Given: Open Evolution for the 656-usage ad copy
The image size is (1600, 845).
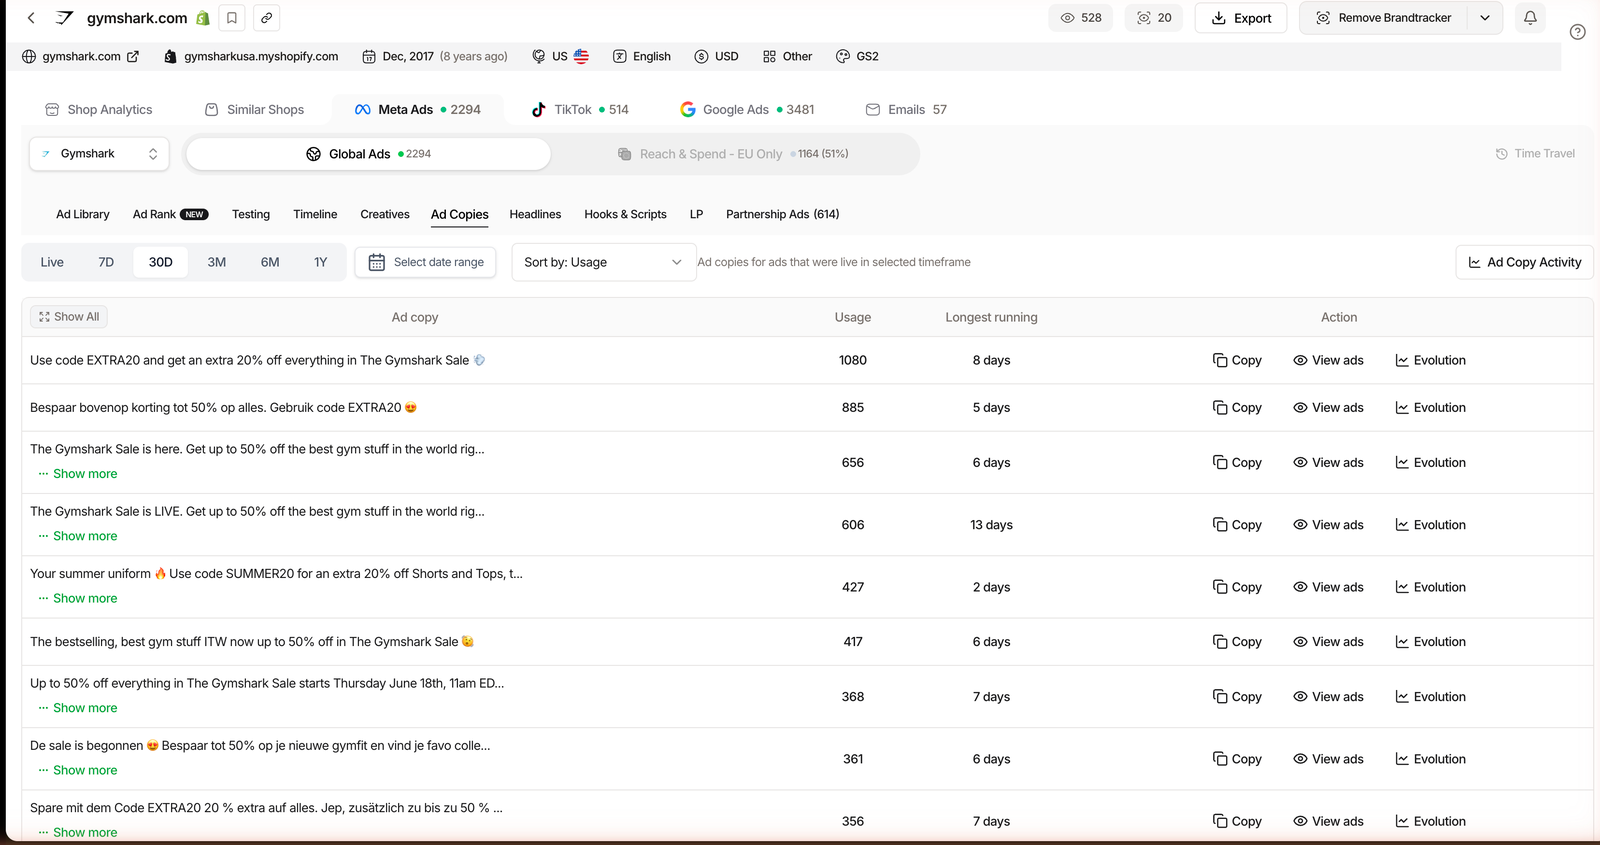Looking at the screenshot, I should [1430, 462].
